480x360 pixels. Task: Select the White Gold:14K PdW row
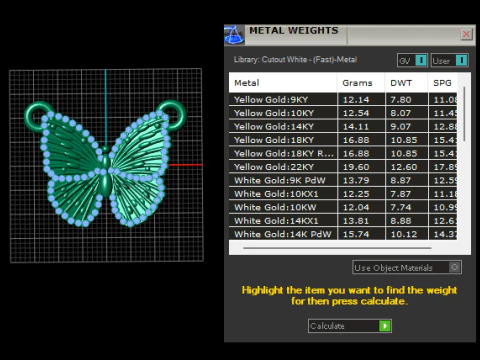coord(343,234)
